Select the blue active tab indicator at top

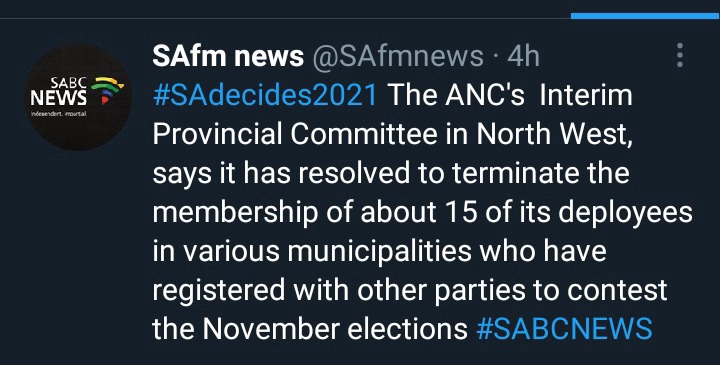coord(645,16)
